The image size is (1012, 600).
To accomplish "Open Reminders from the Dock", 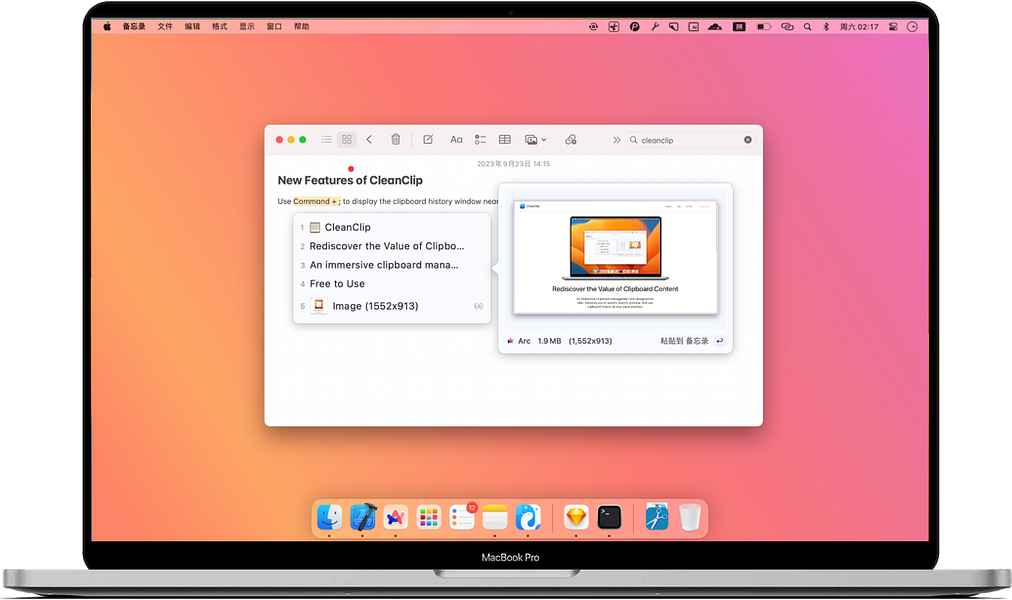I will 462,517.
